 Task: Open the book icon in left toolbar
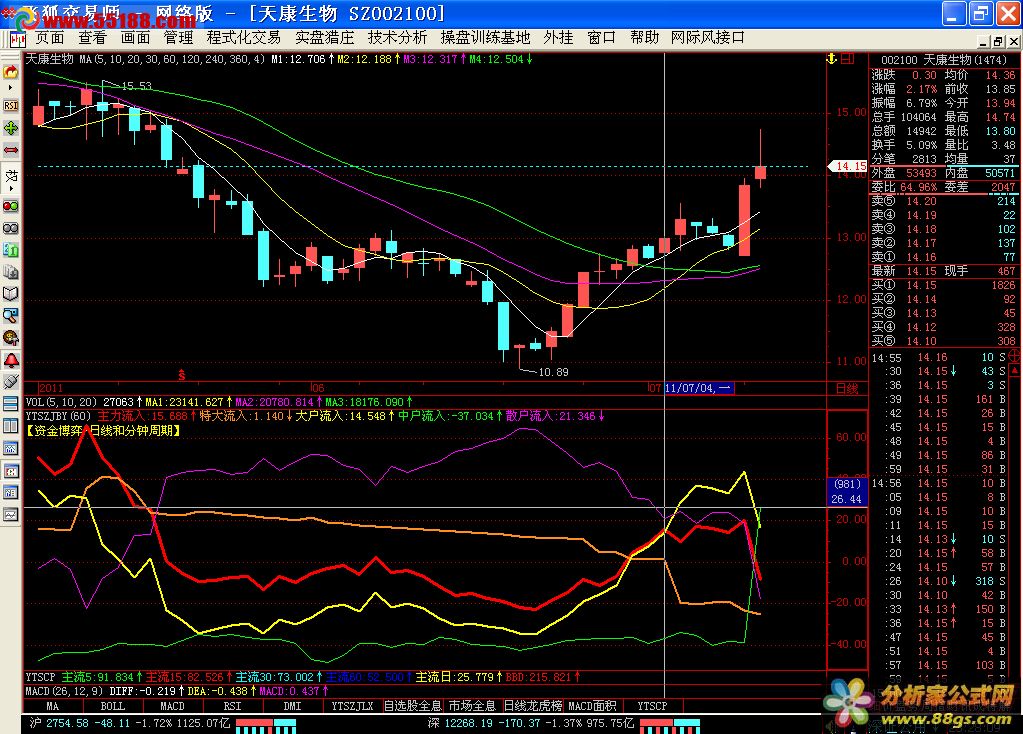(x=10, y=294)
